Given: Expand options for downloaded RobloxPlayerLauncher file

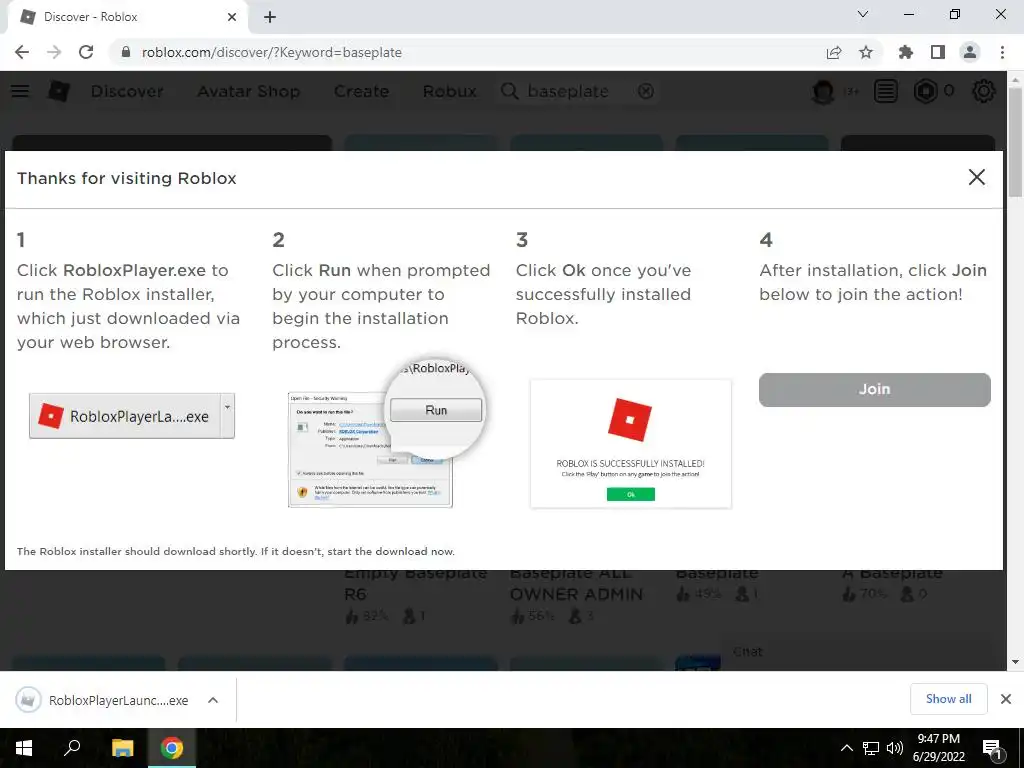Looking at the screenshot, I should coord(212,700).
